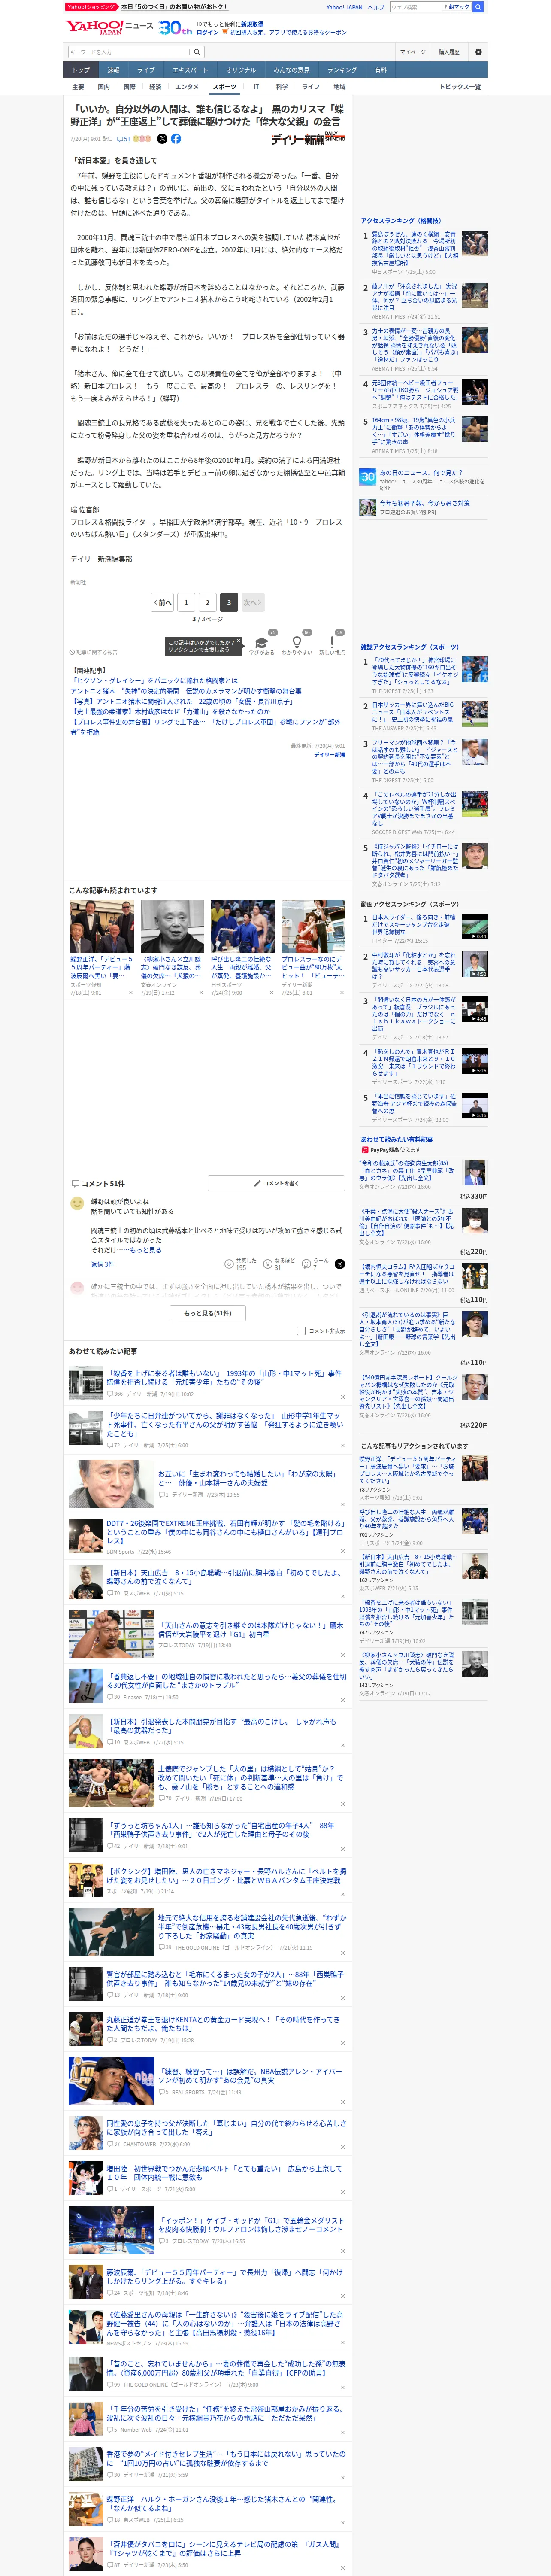Select the 経済 category tab
Viewport: 551px width, 2576px height.
click(155, 87)
